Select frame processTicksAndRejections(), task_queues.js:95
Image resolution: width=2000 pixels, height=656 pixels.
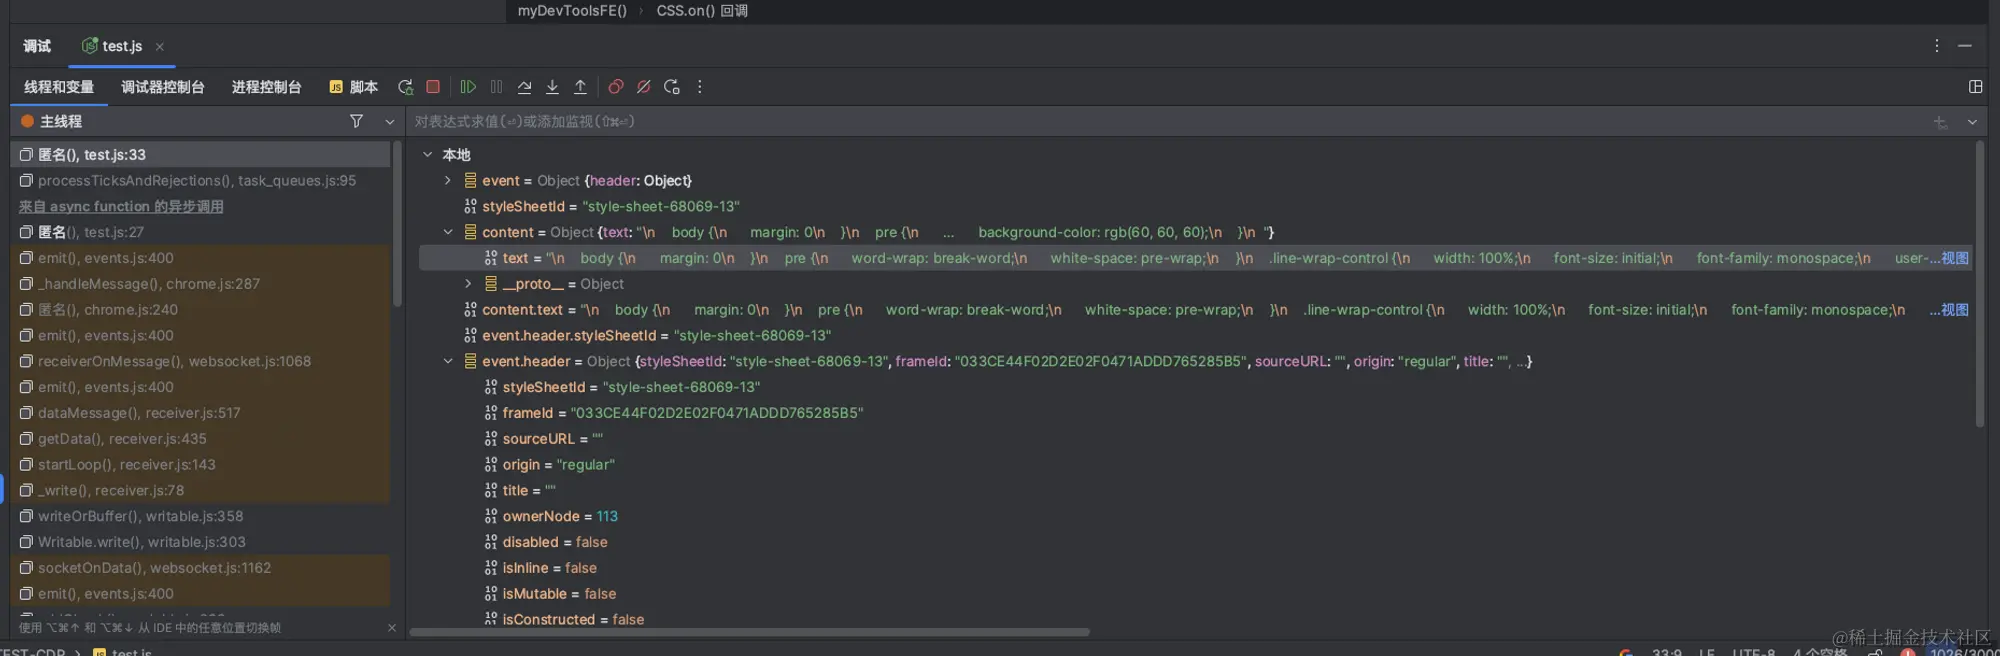[x=200, y=181]
